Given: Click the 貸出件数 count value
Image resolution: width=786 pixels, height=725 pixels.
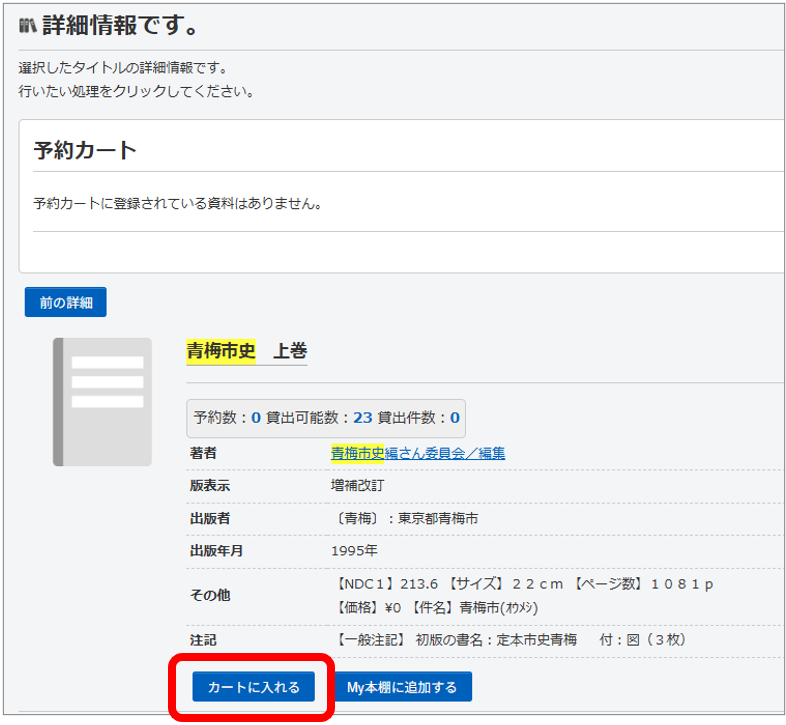Looking at the screenshot, I should pyautogui.click(x=454, y=418).
